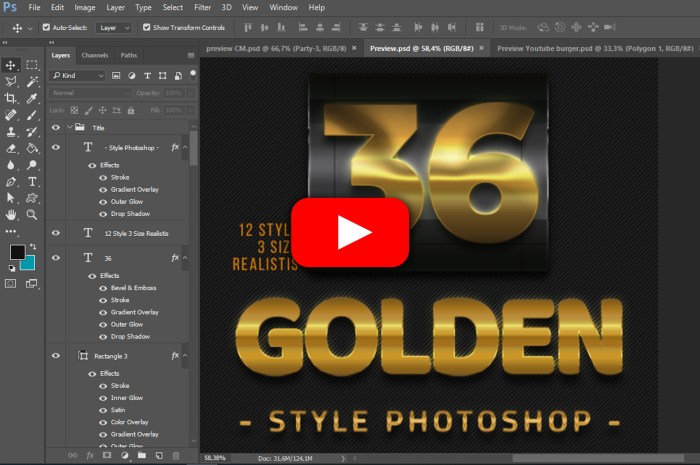Uncheck the Auto-Select checkbox
The image size is (700, 465).
[x=46, y=27]
